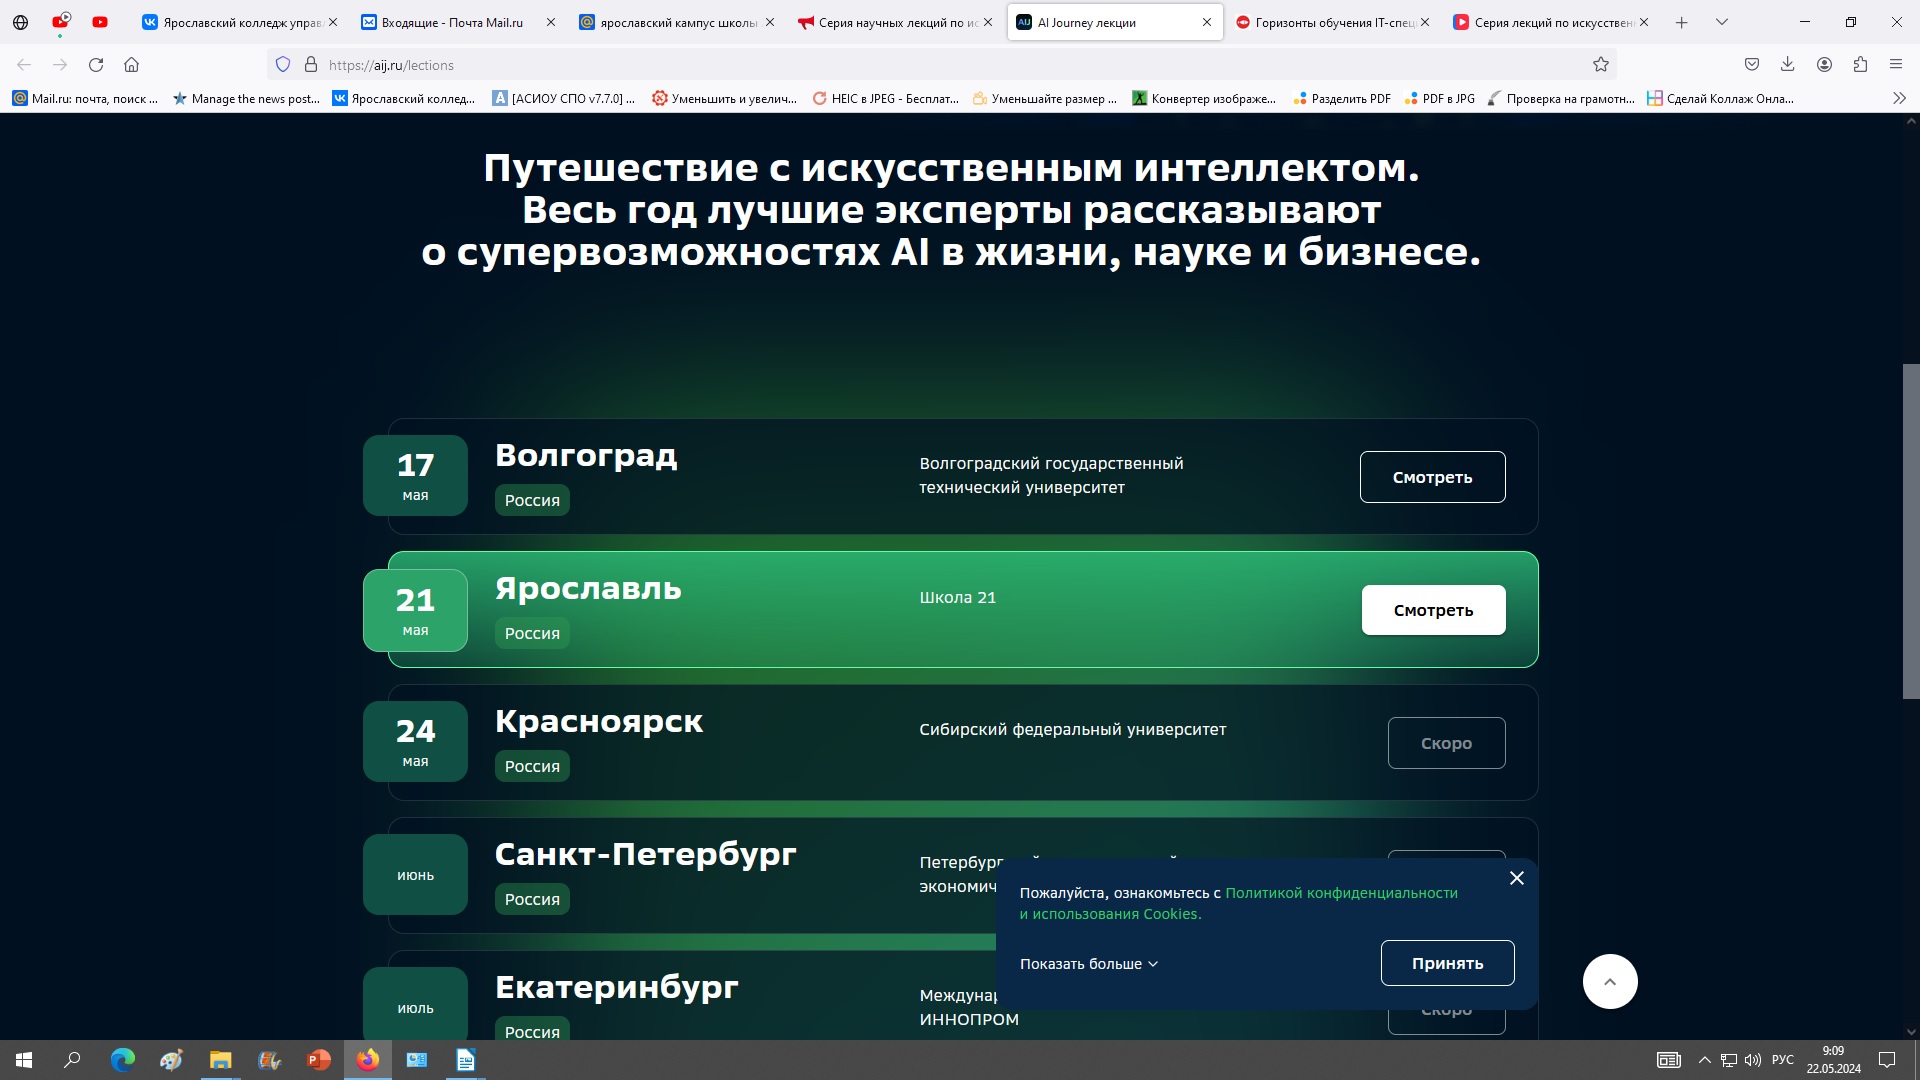Click the scroll-to-top round arrow button

pyautogui.click(x=1610, y=981)
